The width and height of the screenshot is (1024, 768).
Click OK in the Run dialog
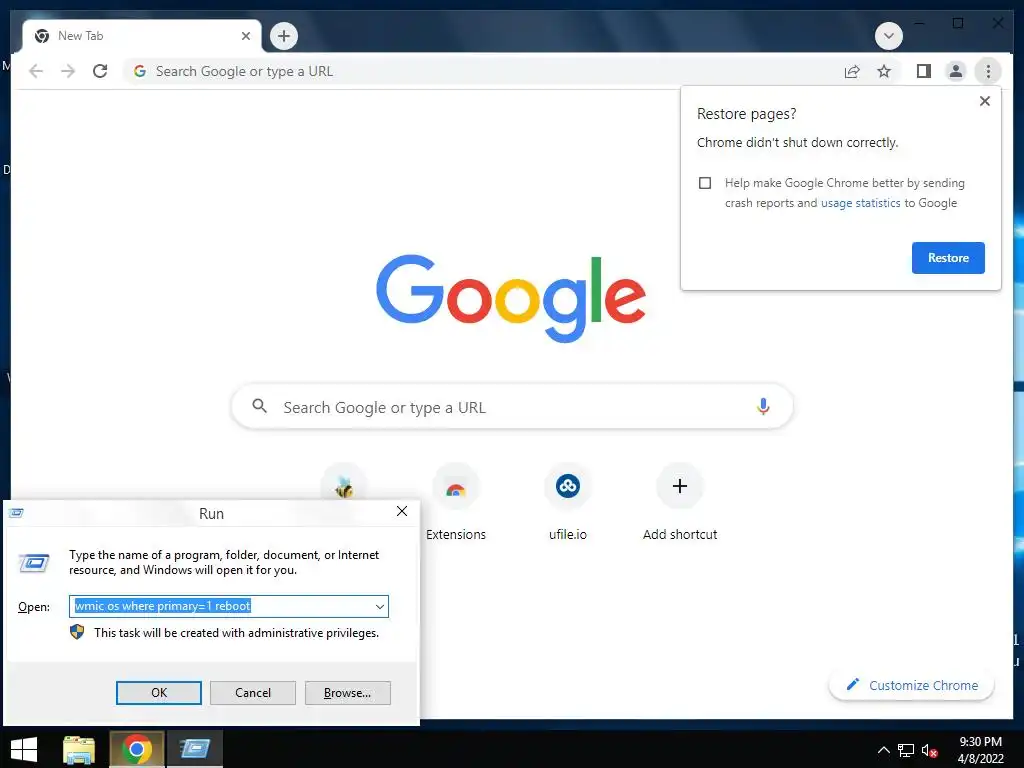[159, 693]
